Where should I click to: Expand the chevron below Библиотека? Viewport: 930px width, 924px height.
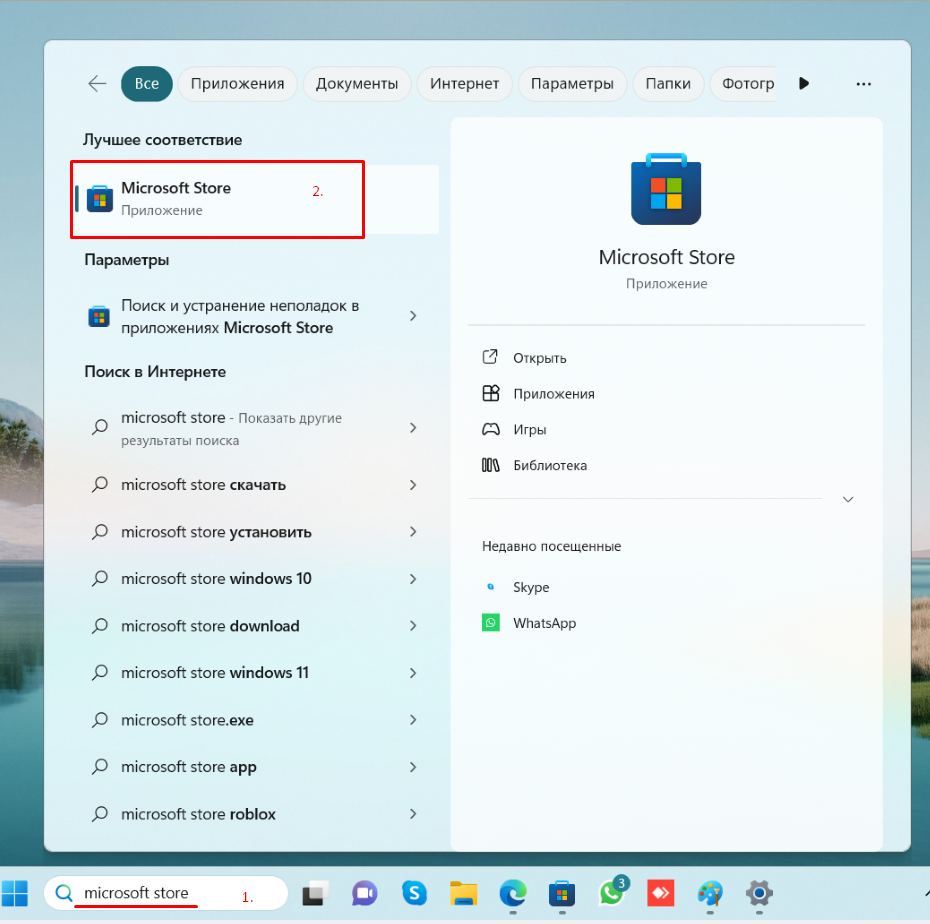[848, 499]
